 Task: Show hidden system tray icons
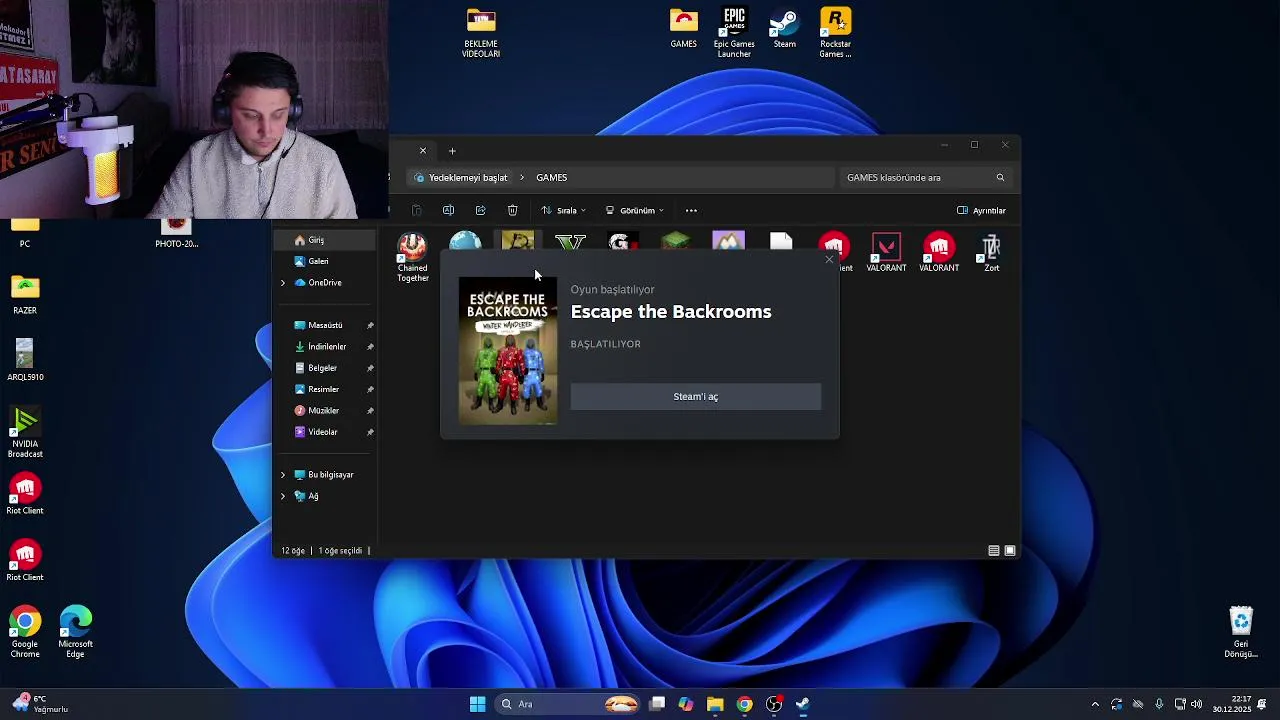pos(1095,704)
